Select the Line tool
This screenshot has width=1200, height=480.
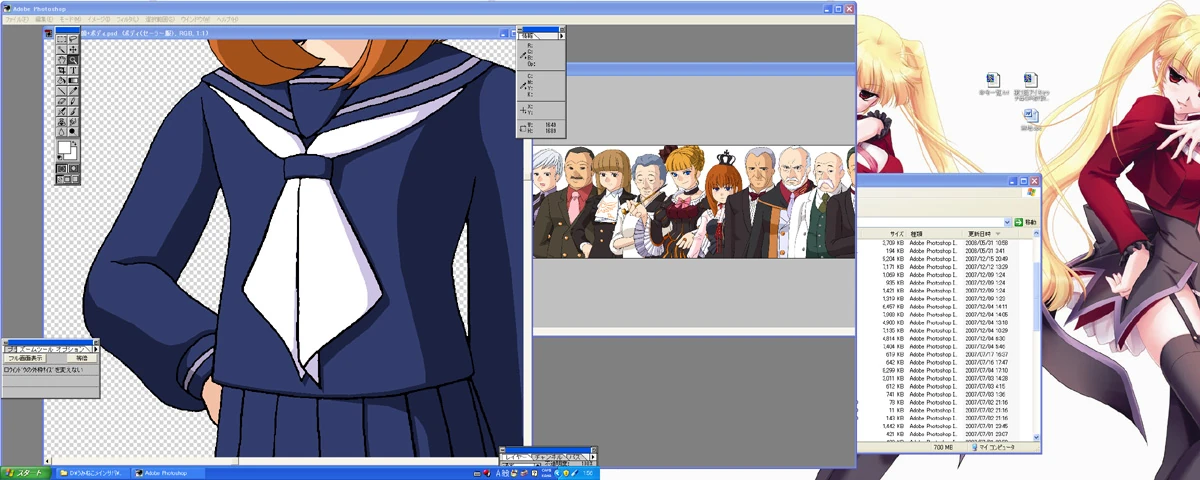click(x=62, y=90)
